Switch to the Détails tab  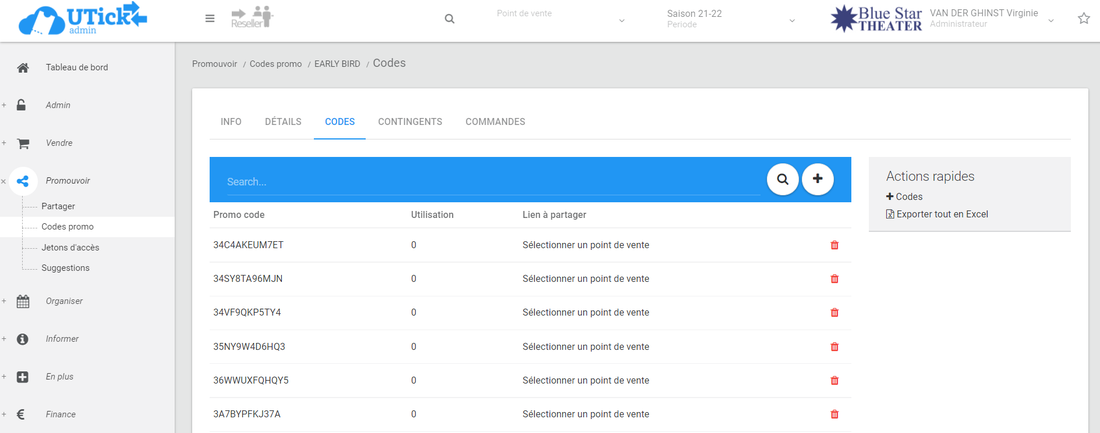(283, 122)
